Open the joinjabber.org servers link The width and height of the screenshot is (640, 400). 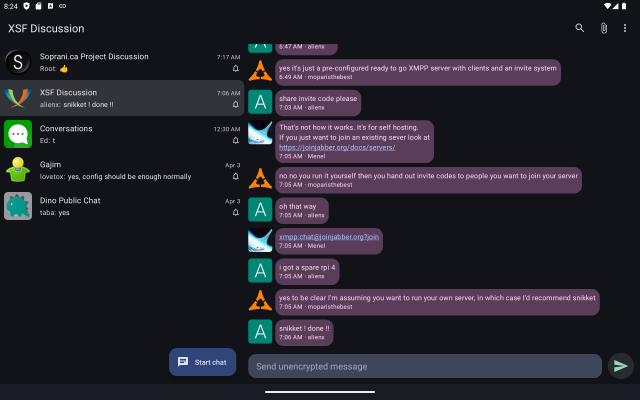coord(337,147)
